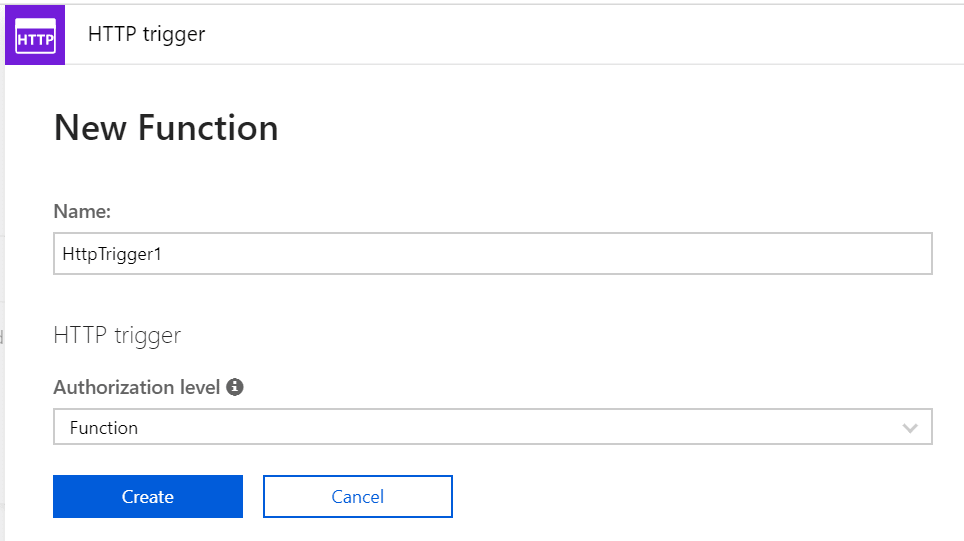Focus the Name input field

(x=492, y=254)
